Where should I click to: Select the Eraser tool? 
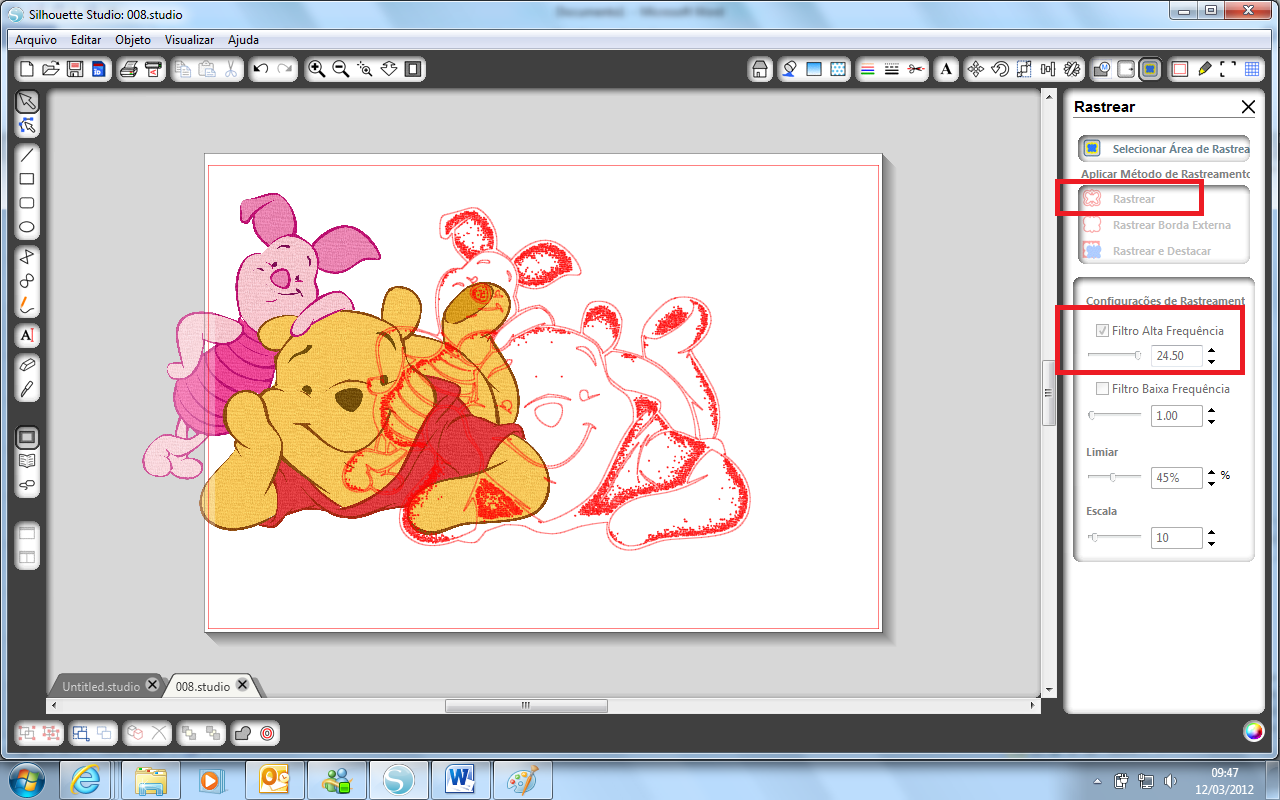pos(27,365)
